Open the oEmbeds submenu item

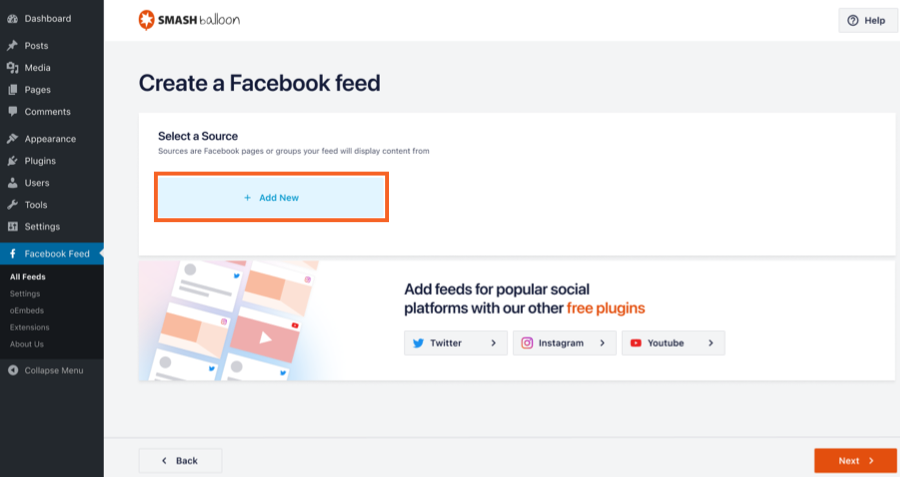[27, 310]
